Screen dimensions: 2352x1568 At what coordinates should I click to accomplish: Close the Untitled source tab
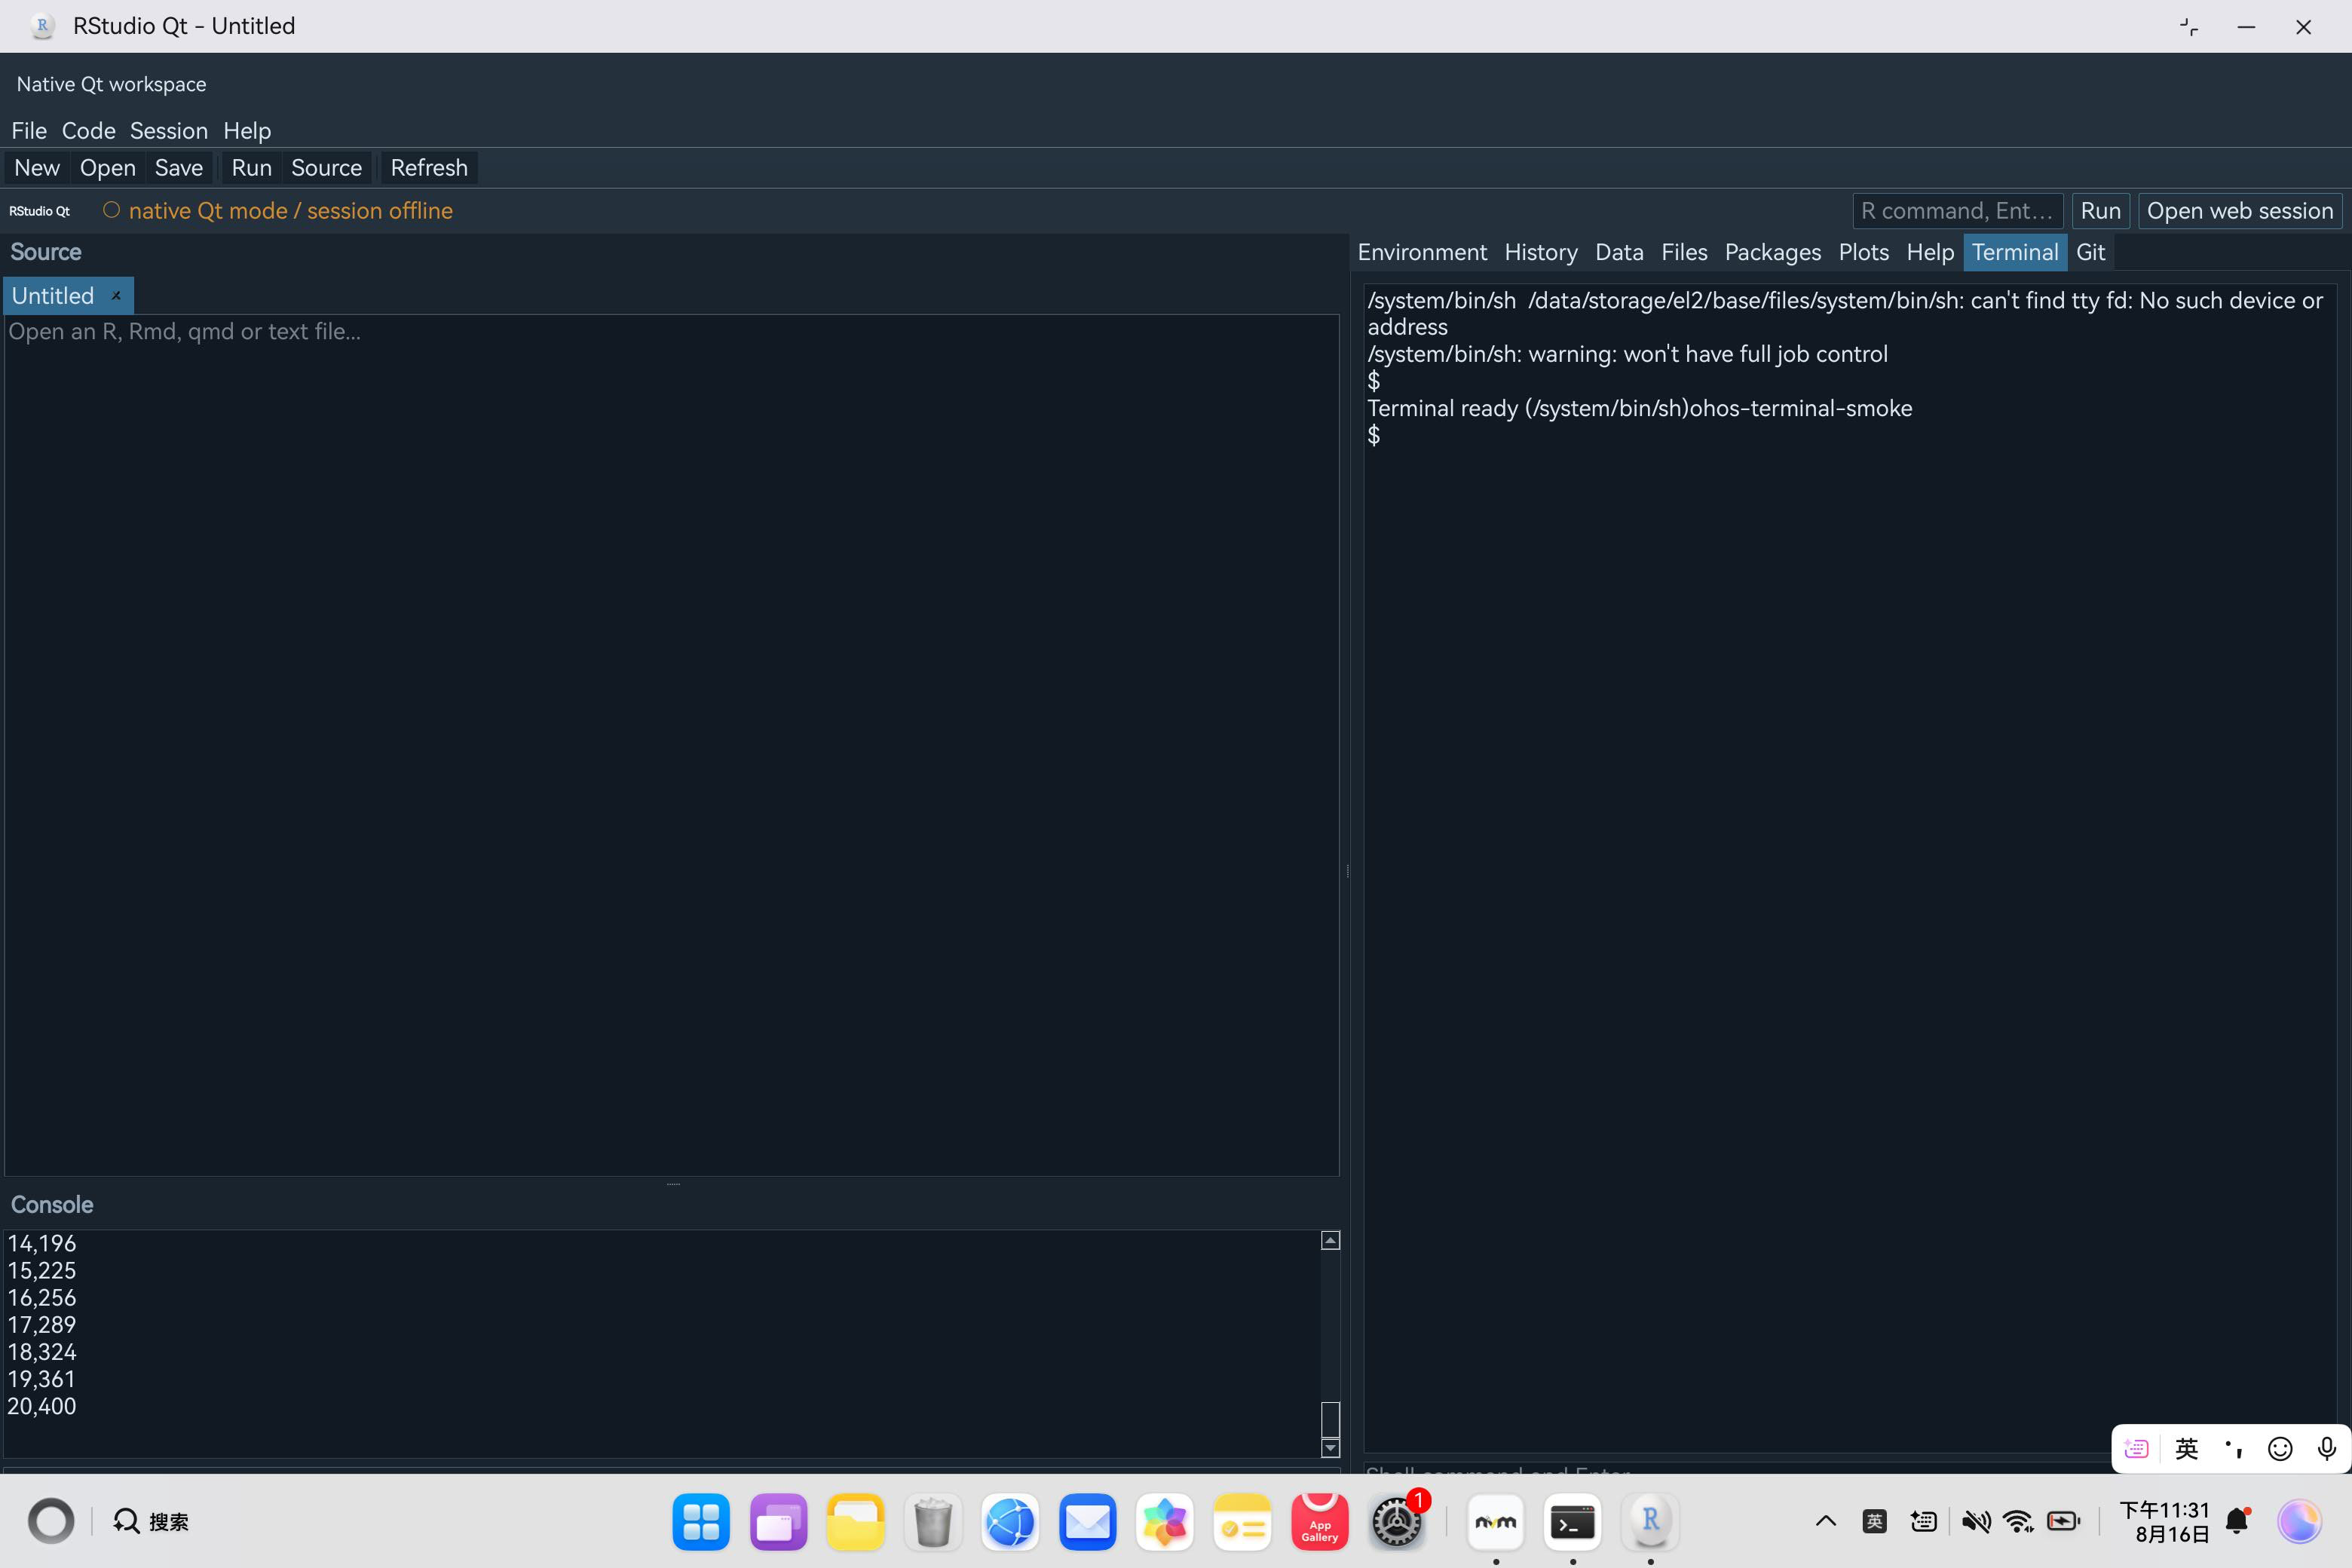coord(116,296)
